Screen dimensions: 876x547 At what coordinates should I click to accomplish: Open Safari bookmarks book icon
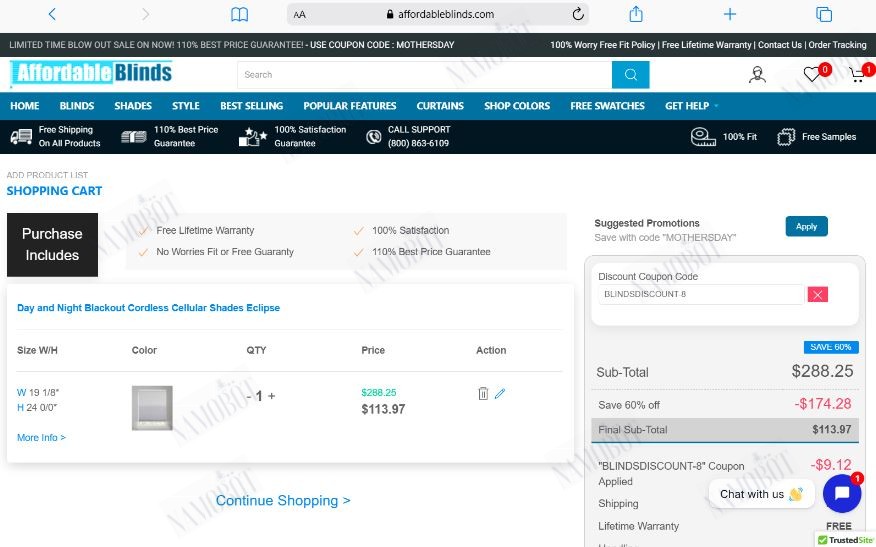(x=240, y=15)
